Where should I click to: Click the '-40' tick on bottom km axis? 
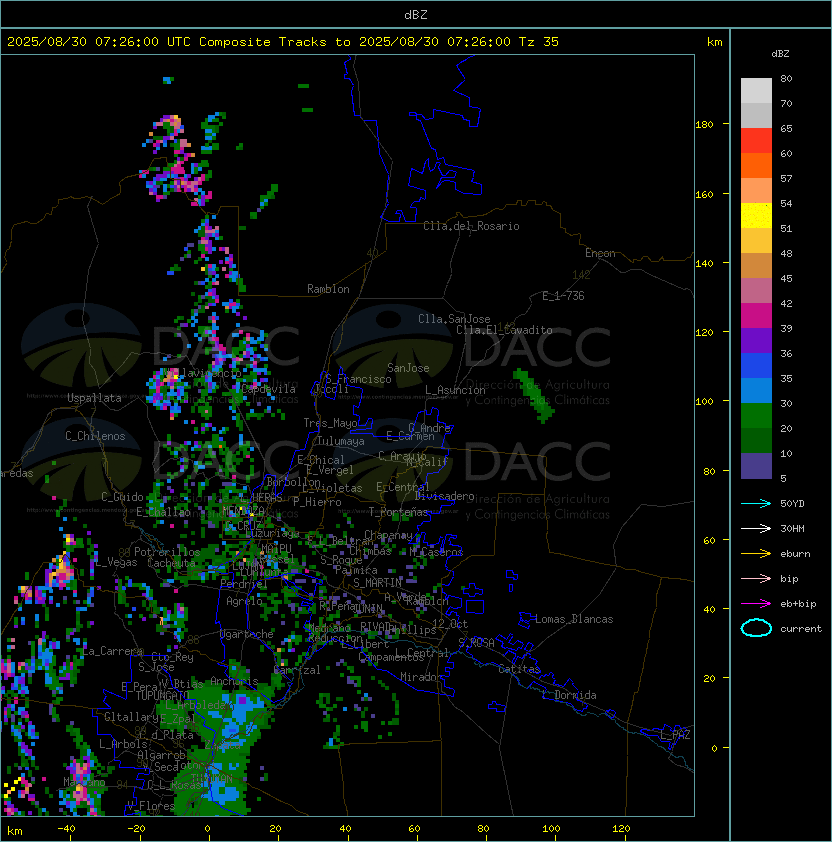pyautogui.click(x=66, y=829)
